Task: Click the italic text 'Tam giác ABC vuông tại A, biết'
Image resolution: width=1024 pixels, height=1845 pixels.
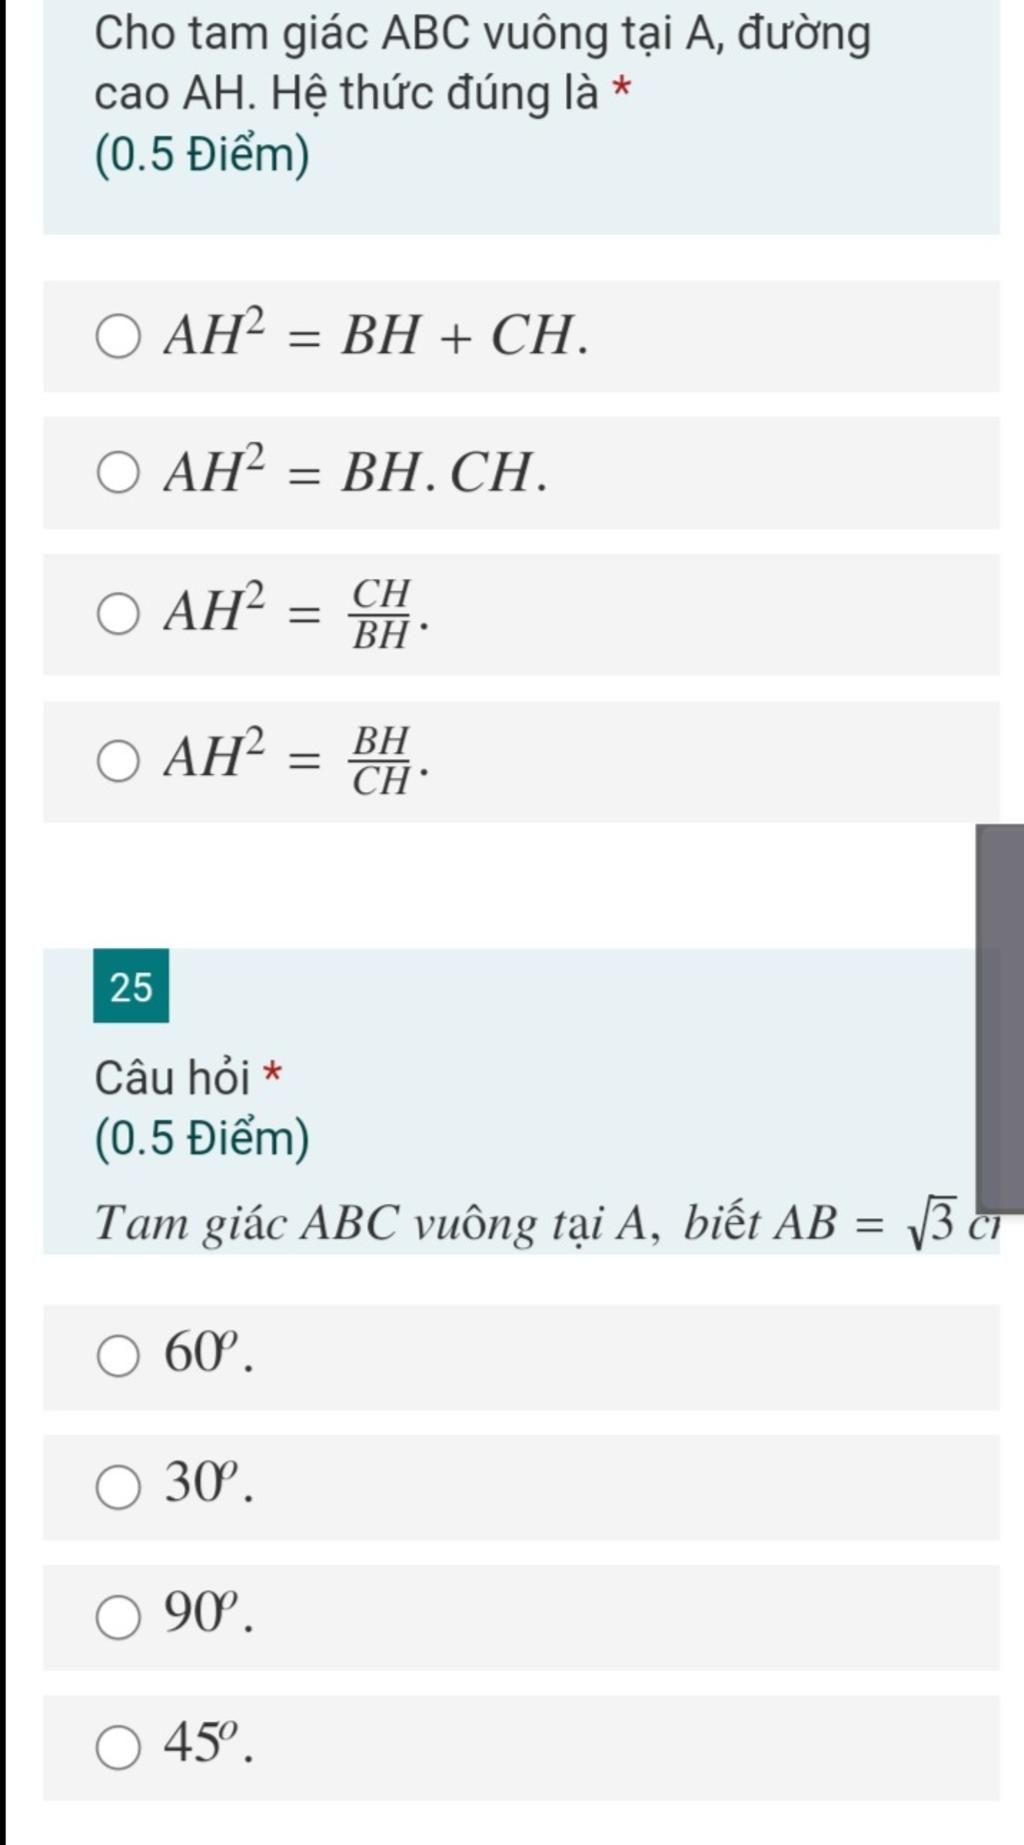Action: coord(428,1224)
